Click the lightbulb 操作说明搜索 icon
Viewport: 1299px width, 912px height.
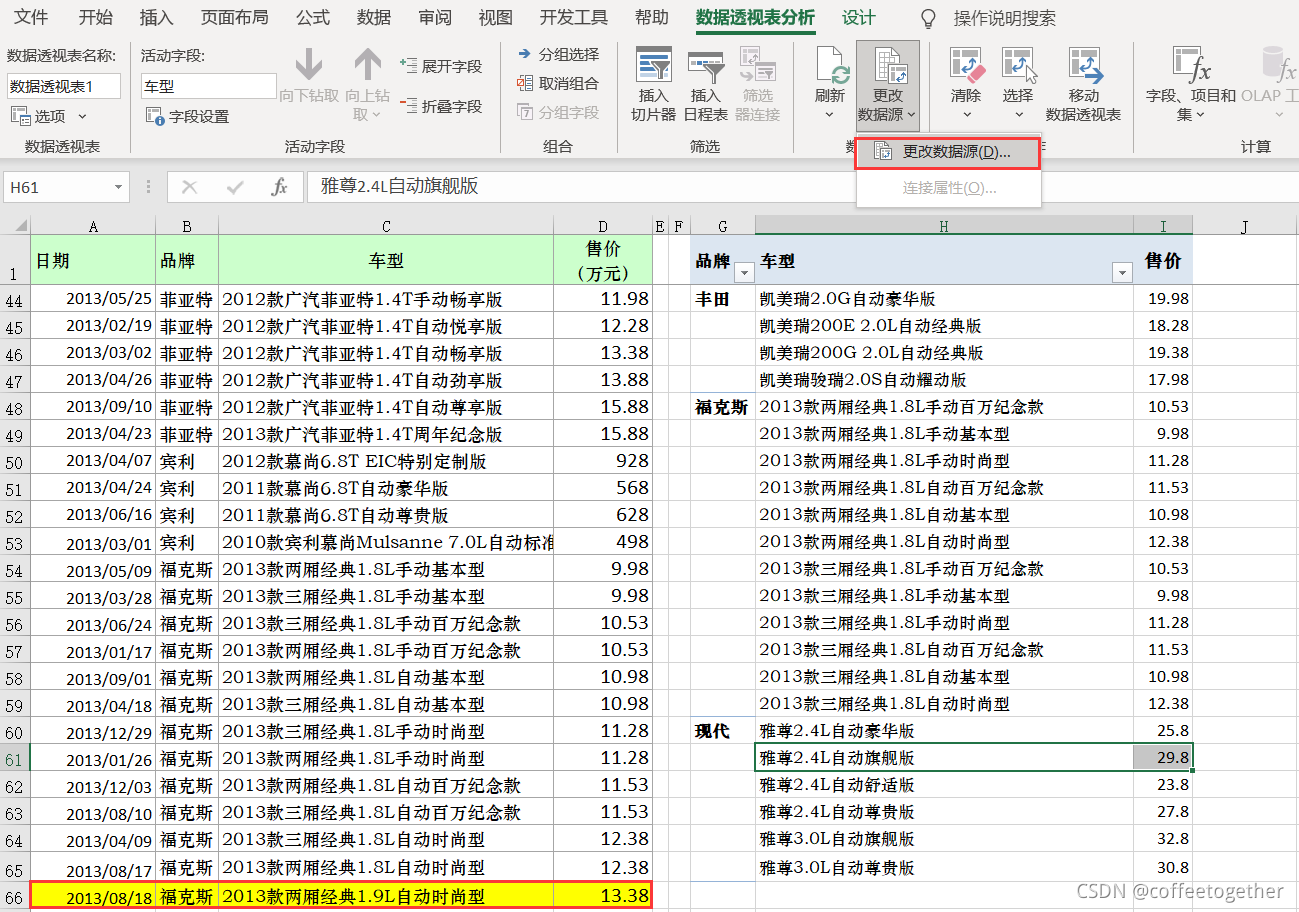tap(928, 18)
